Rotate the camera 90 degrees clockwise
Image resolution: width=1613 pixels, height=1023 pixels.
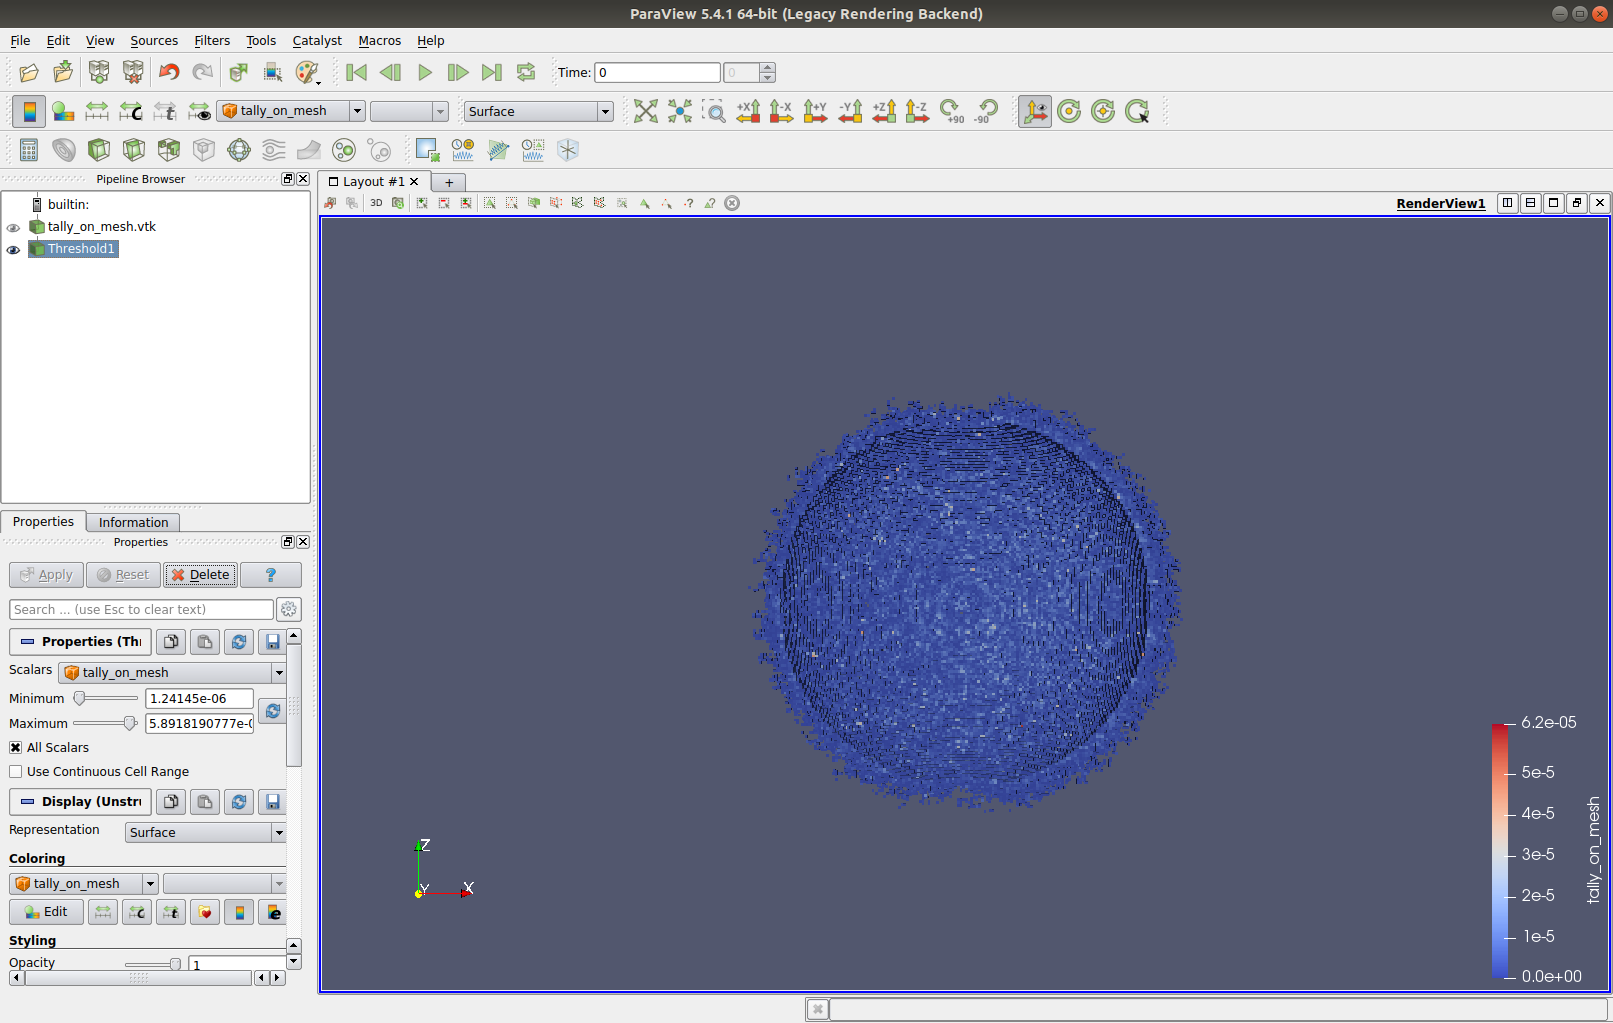[x=951, y=111]
